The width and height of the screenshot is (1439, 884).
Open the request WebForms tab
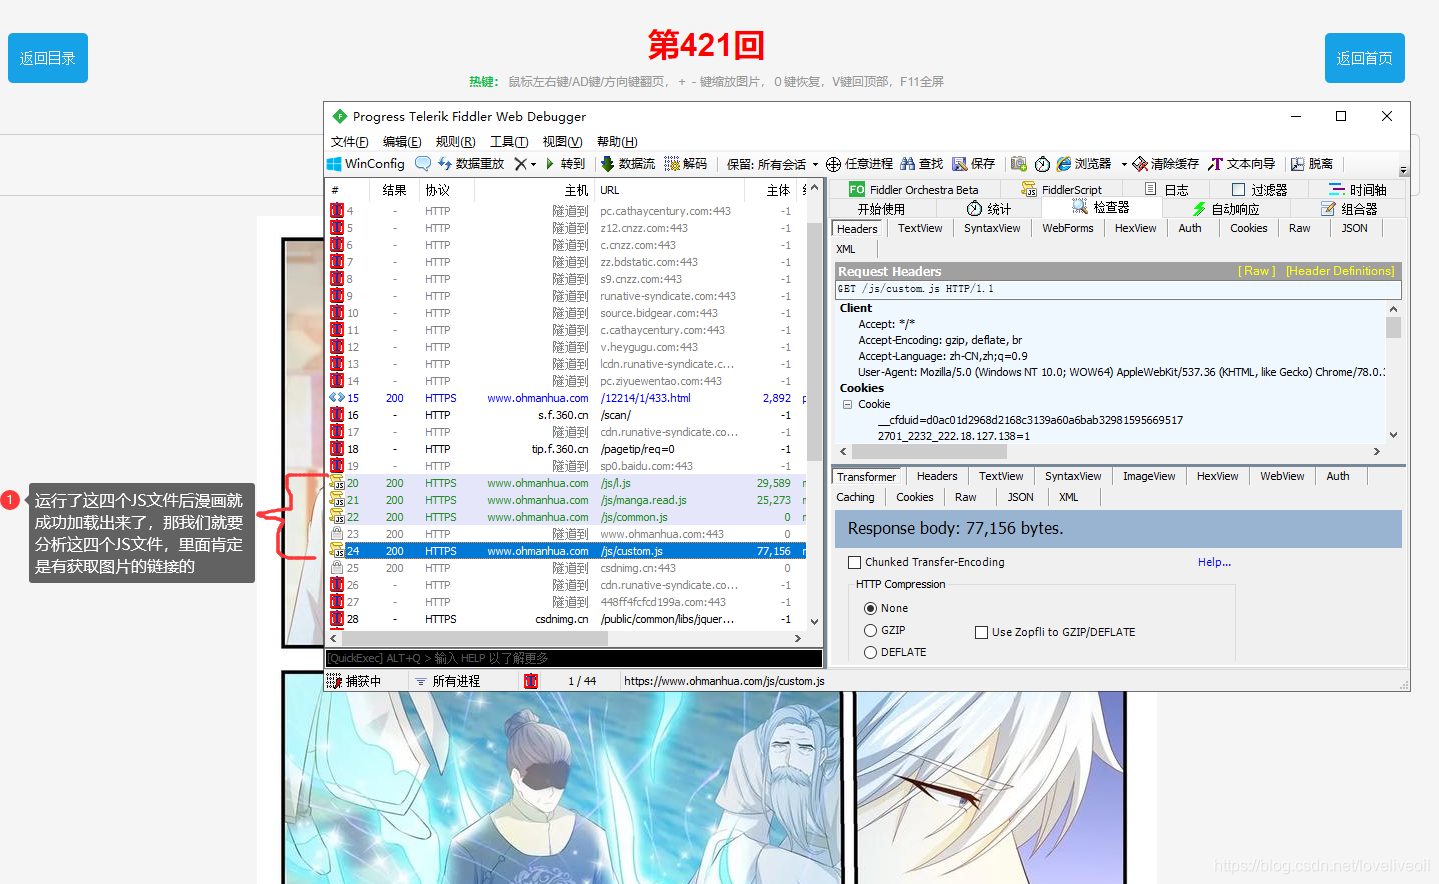click(x=1068, y=228)
